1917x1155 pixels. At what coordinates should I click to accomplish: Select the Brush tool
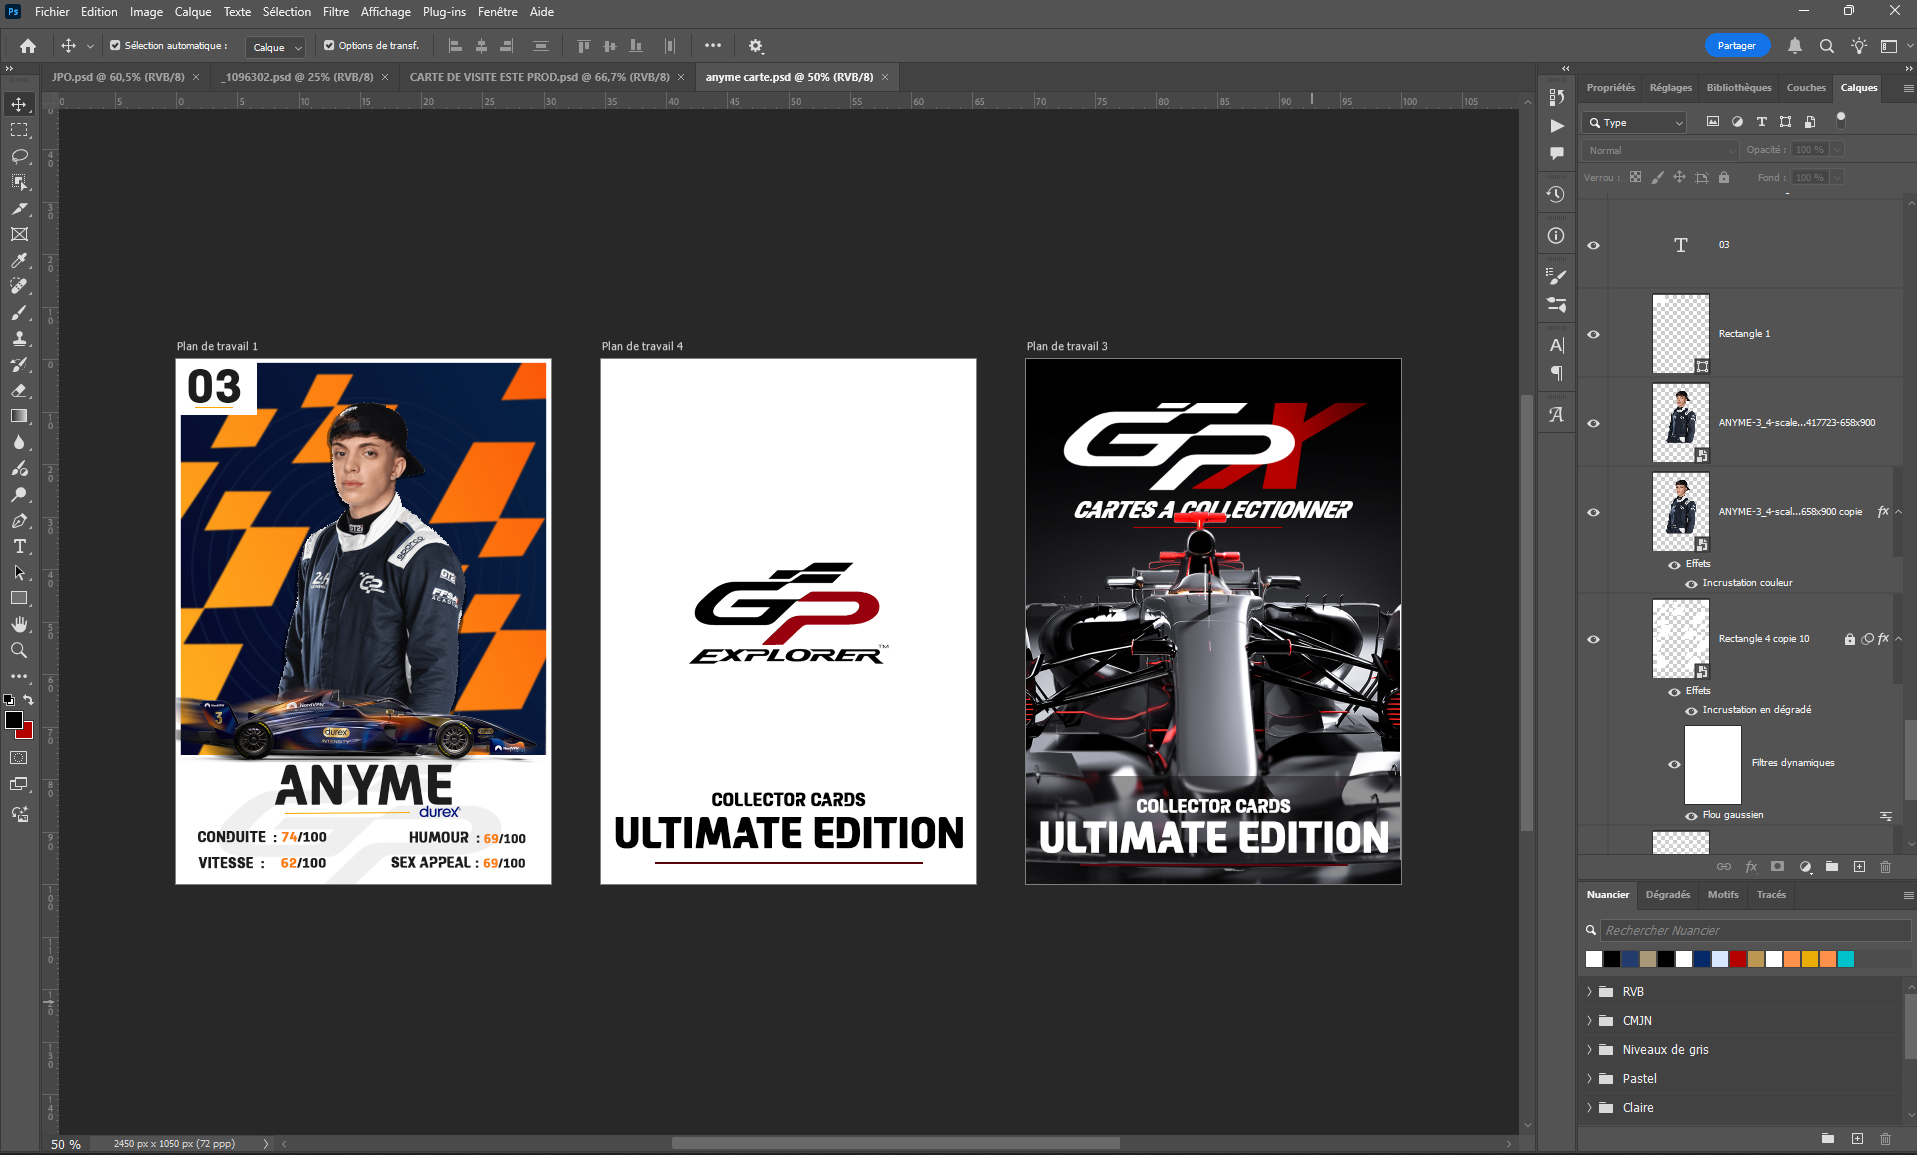(19, 312)
